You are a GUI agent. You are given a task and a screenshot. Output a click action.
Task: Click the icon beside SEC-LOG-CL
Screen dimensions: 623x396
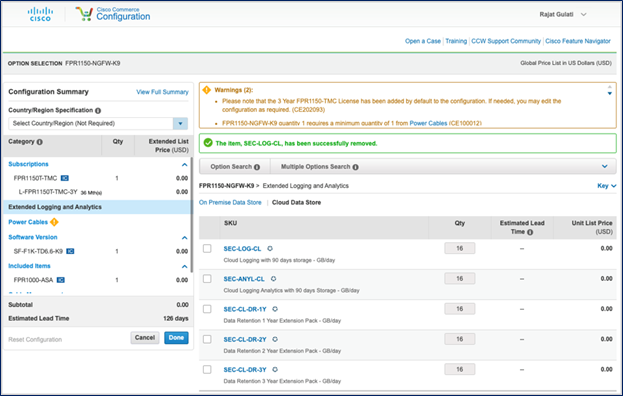(270, 249)
